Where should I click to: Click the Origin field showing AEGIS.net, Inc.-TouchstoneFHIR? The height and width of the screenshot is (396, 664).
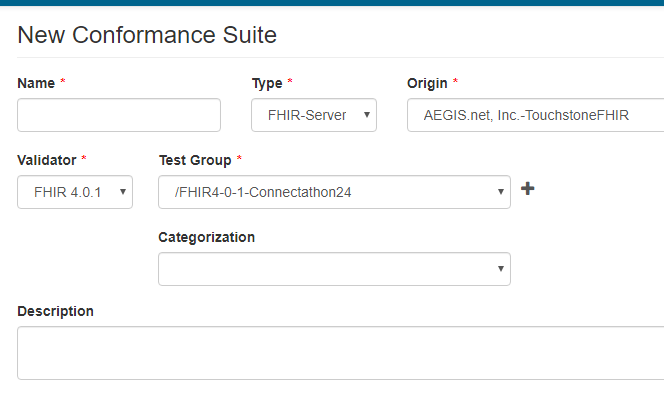(535, 115)
